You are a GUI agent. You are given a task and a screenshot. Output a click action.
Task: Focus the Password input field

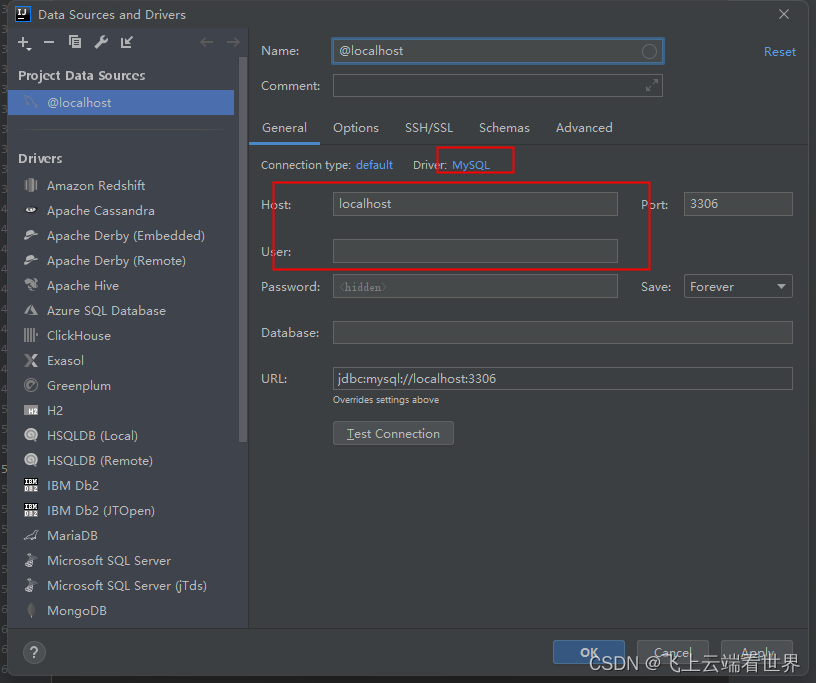(x=475, y=286)
